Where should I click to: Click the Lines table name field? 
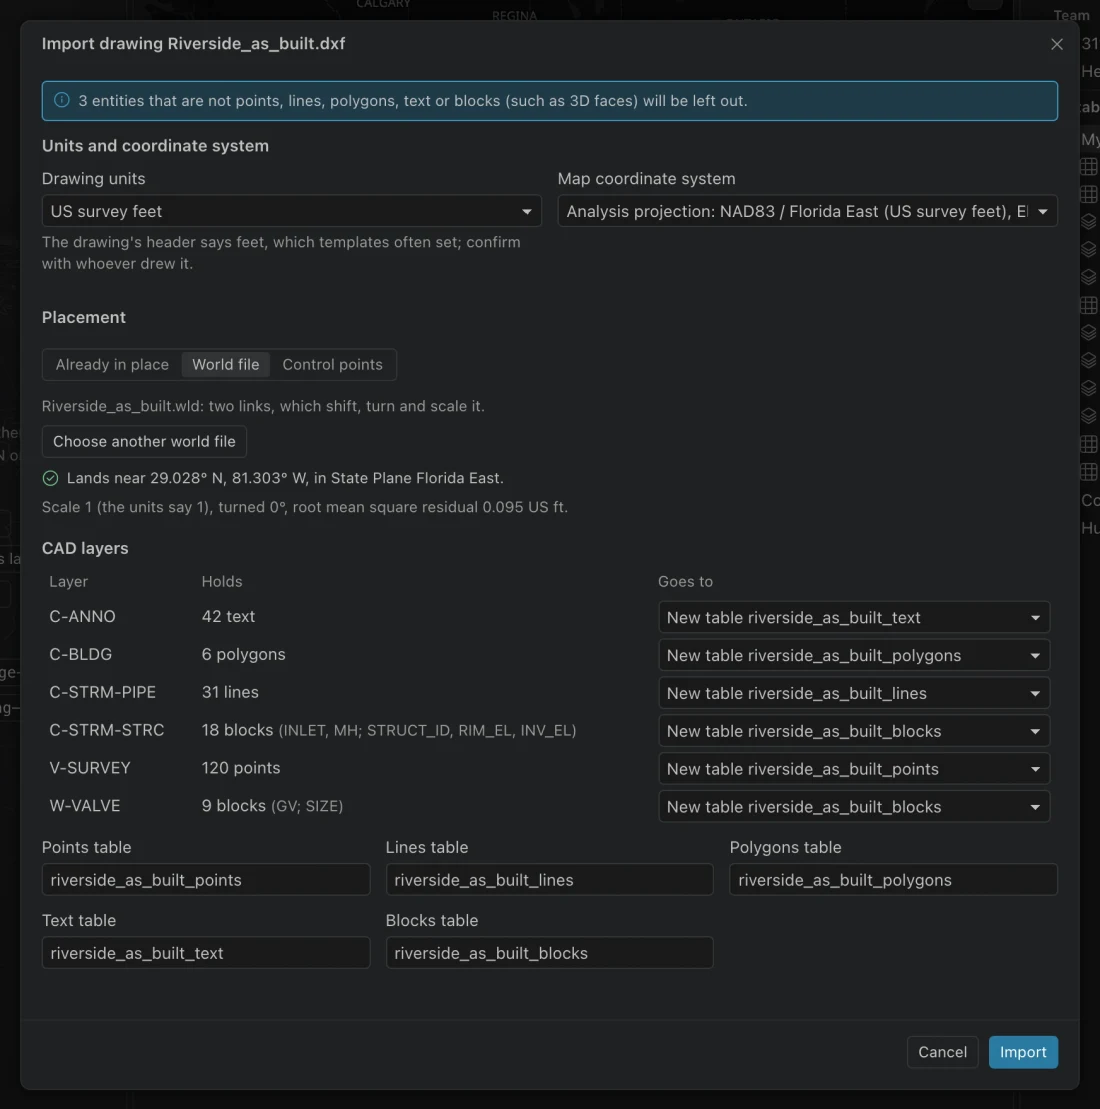(550, 879)
